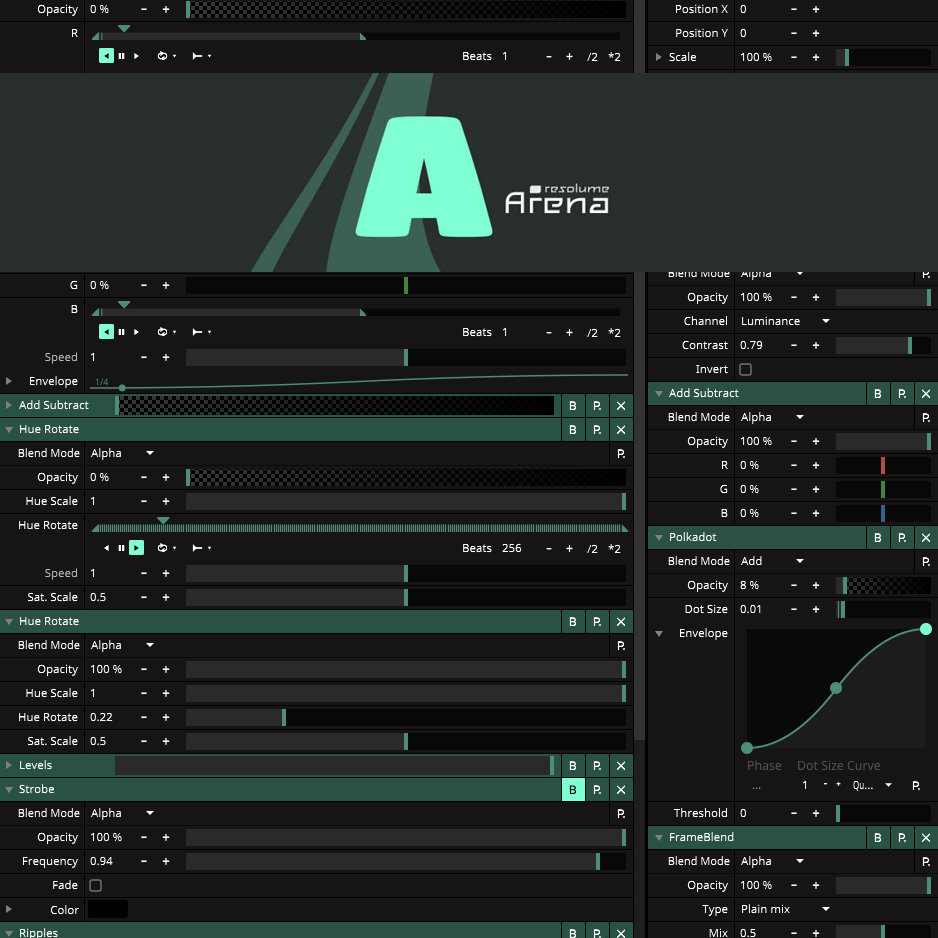Play backwards the R parameter animation
Image resolution: width=938 pixels, height=938 pixels.
coord(106,56)
